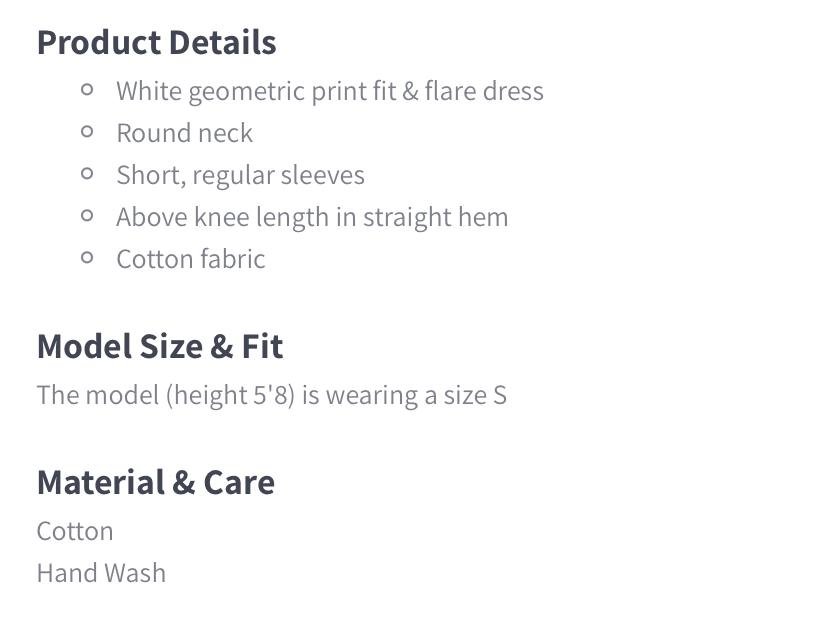The image size is (828, 623).
Task: Select the Hand Wash care instruction
Action: (x=101, y=573)
